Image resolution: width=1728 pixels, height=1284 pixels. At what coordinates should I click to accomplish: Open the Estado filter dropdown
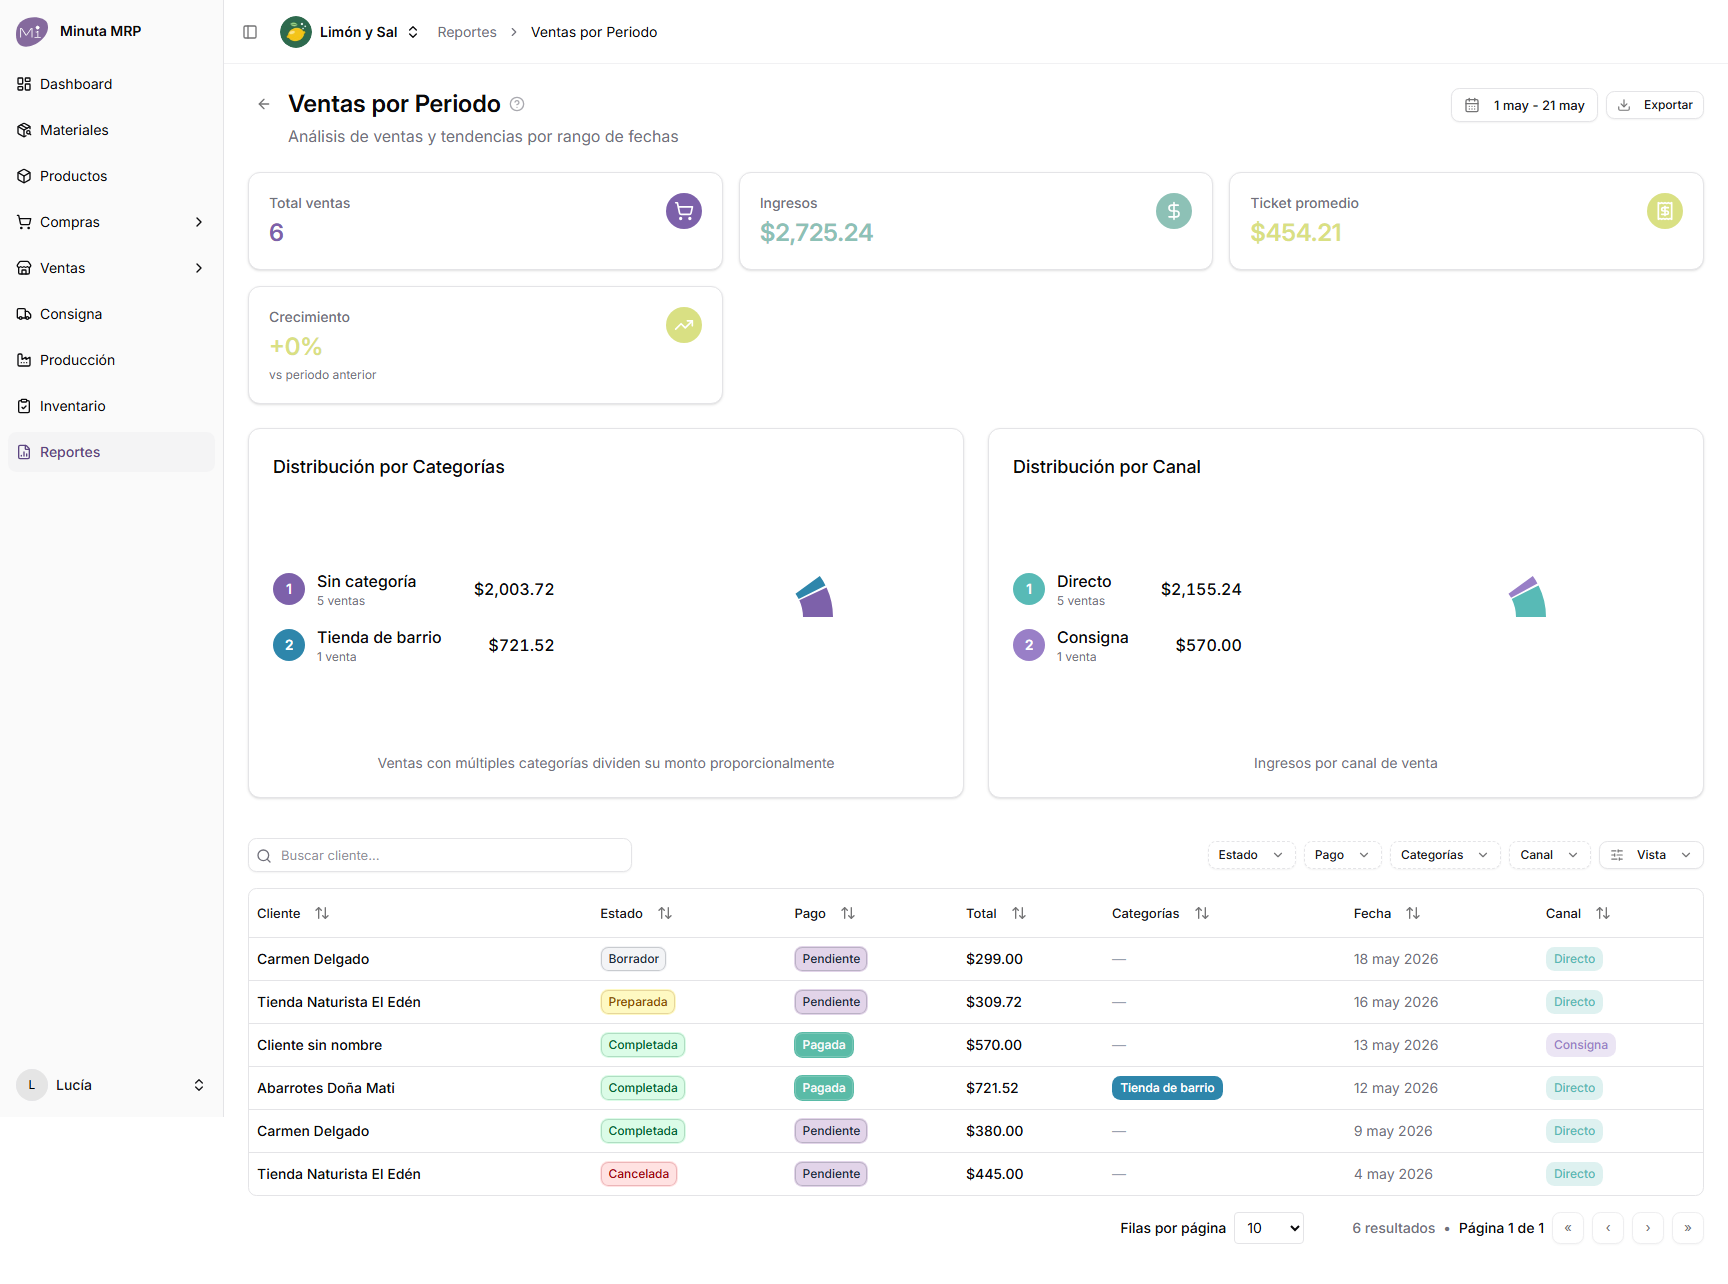coord(1251,855)
